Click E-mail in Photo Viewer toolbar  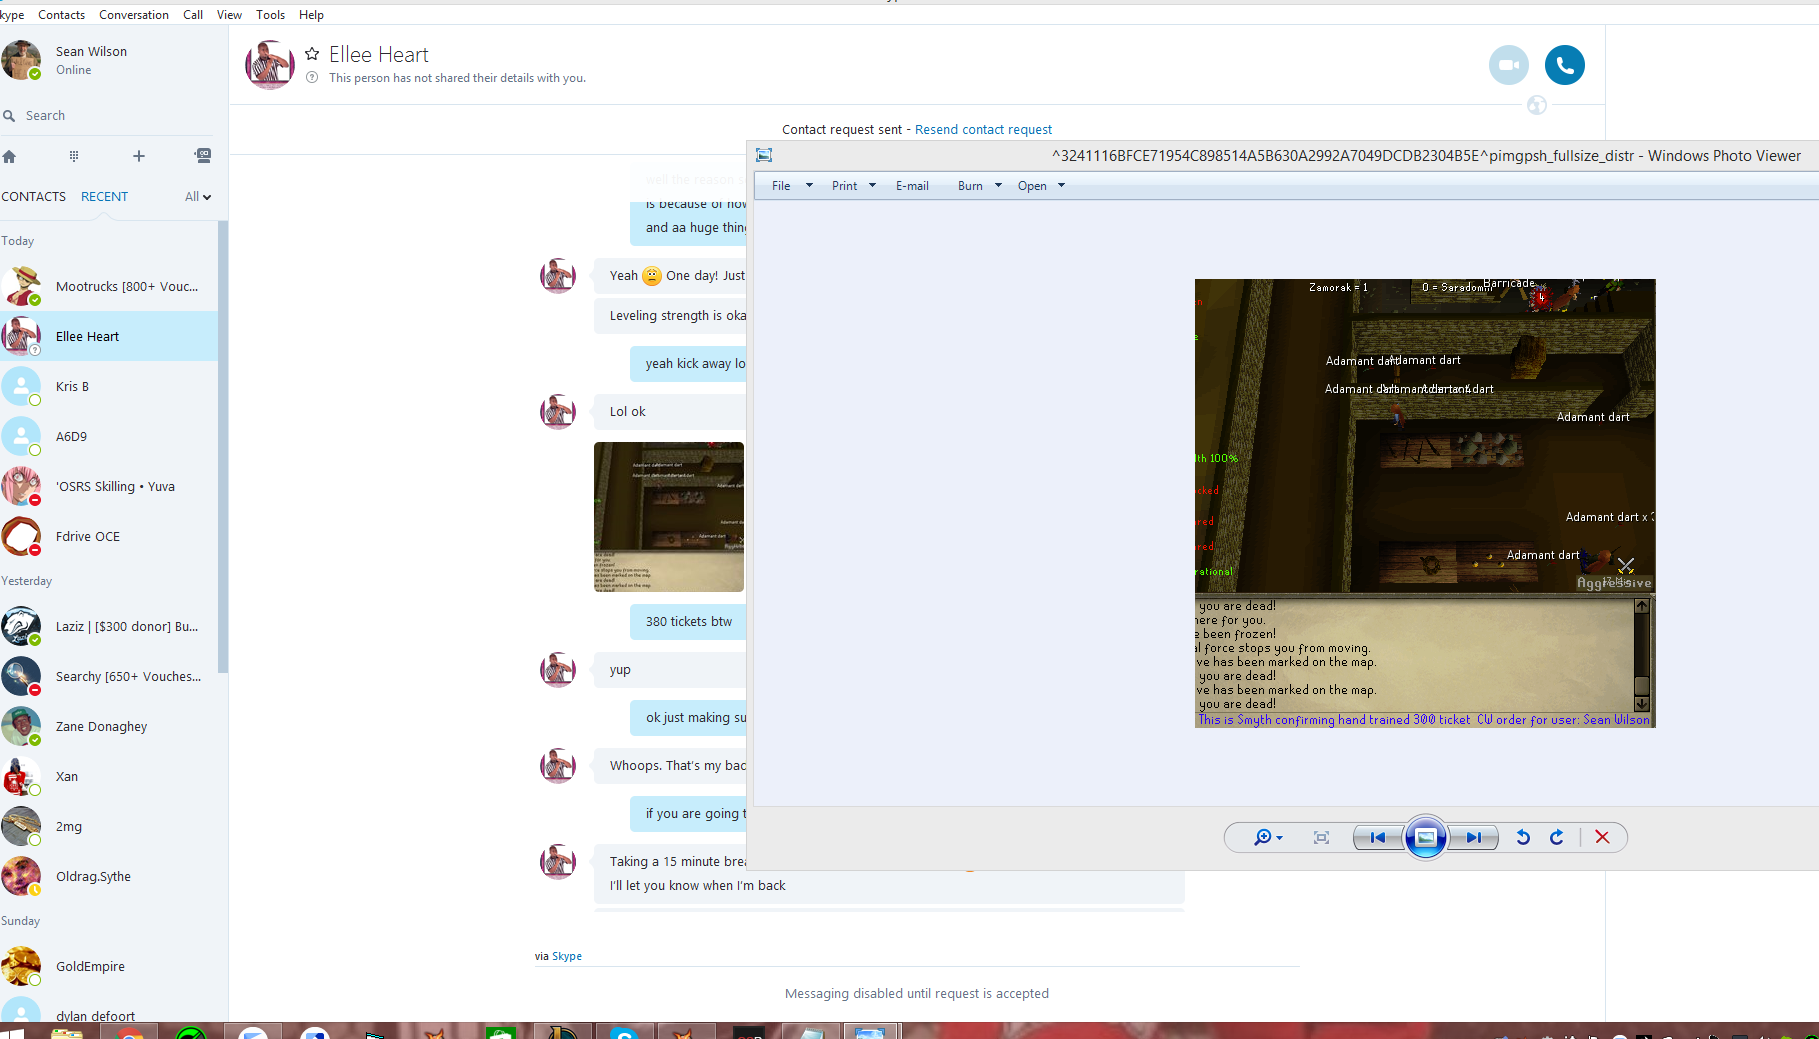[x=912, y=186]
